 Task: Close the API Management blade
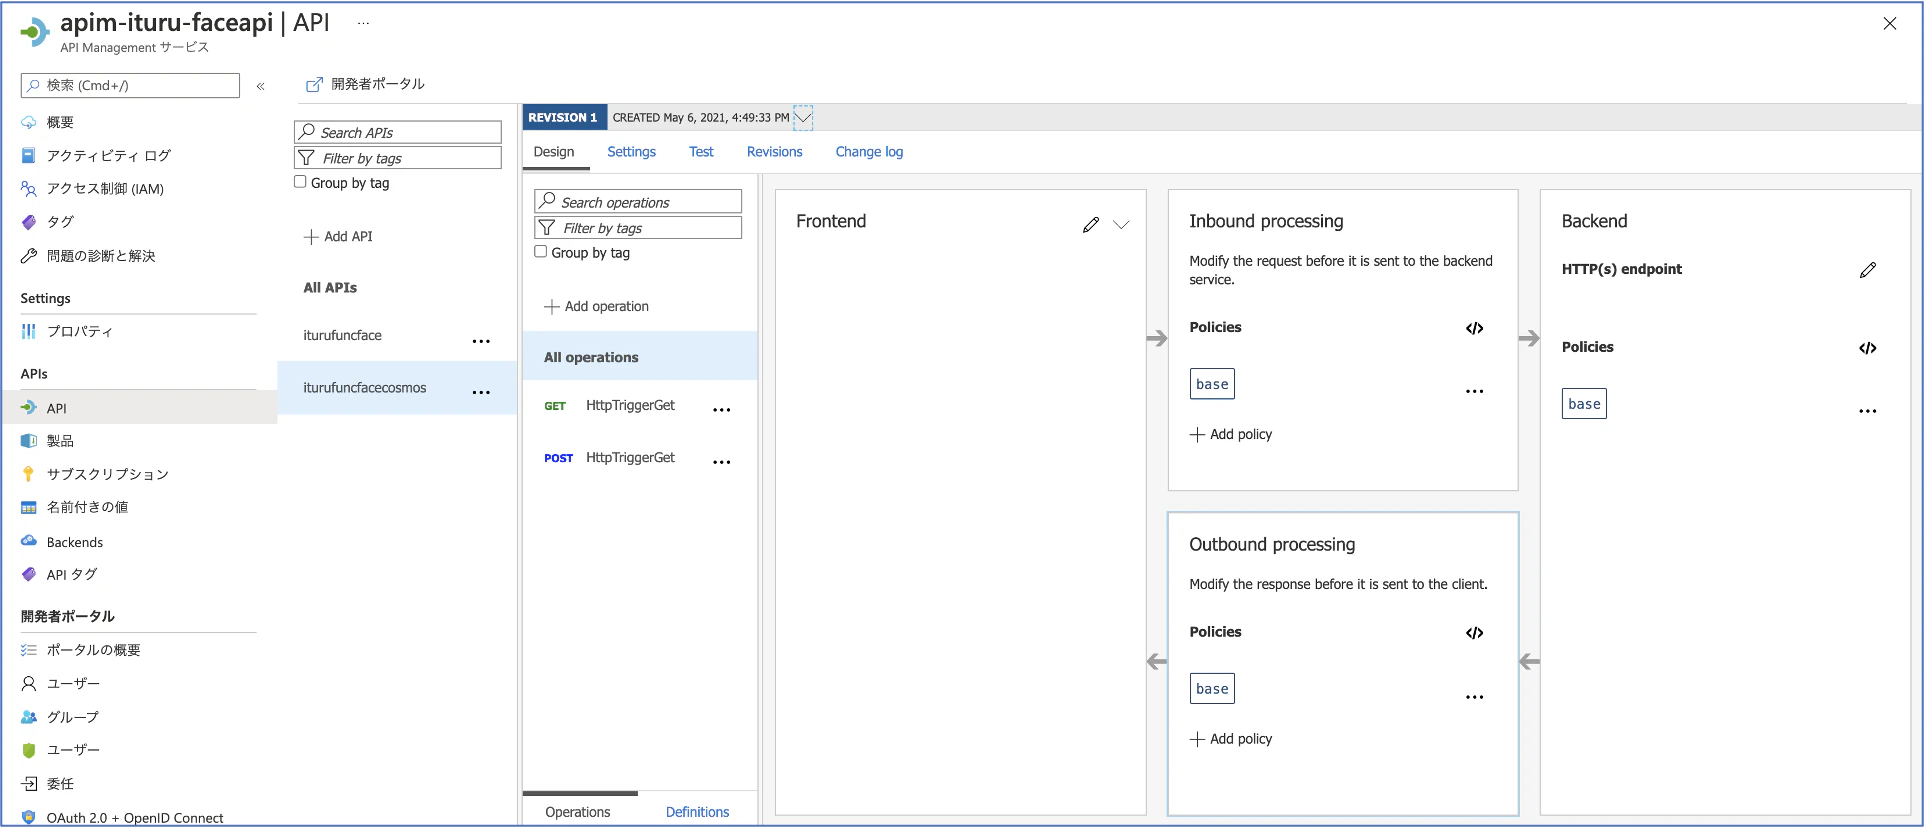tap(1890, 24)
